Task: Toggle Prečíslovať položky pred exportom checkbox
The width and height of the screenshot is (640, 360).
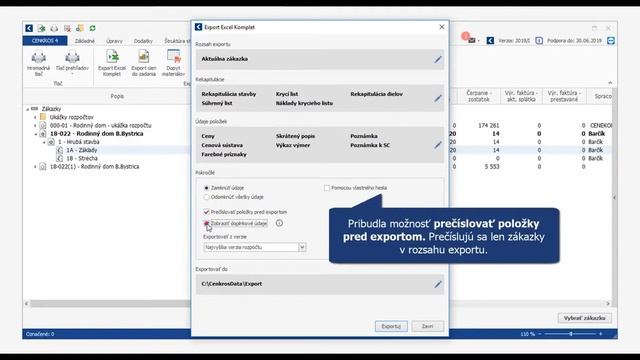Action: click(x=206, y=212)
